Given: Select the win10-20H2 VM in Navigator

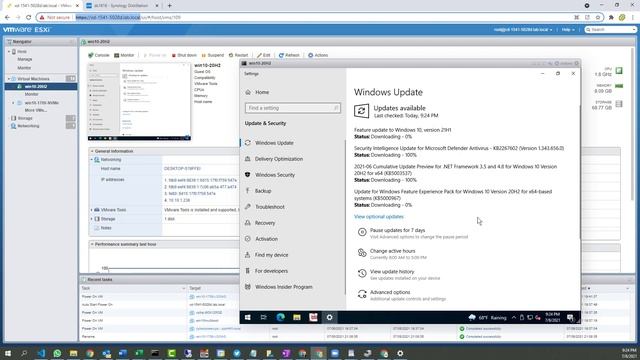Looking at the screenshot, I should pyautogui.click(x=36, y=87).
